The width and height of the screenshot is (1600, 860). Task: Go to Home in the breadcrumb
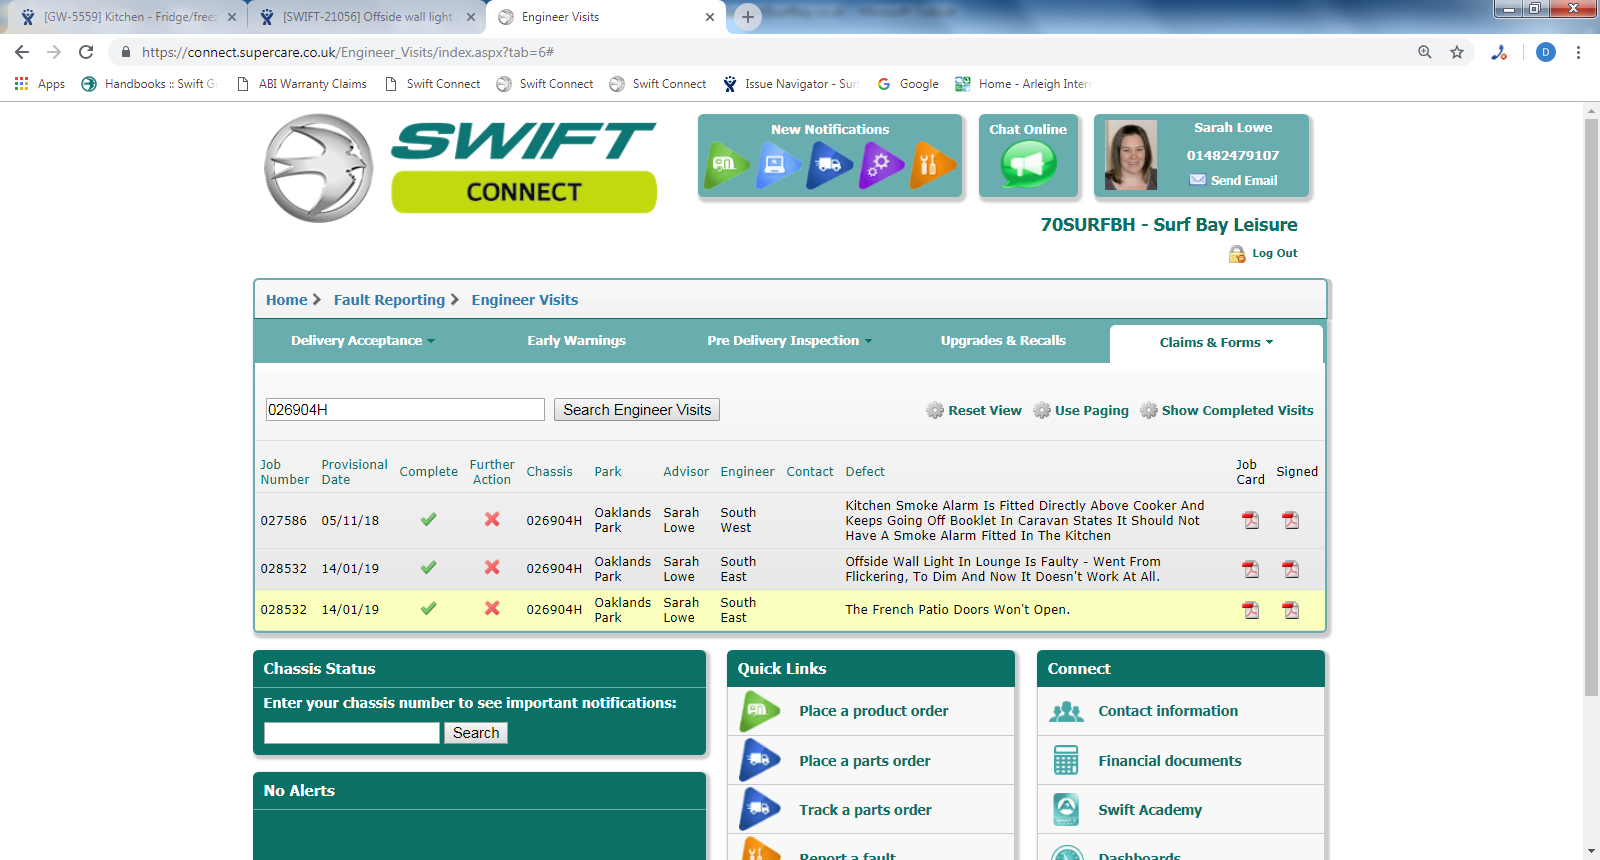[286, 300]
